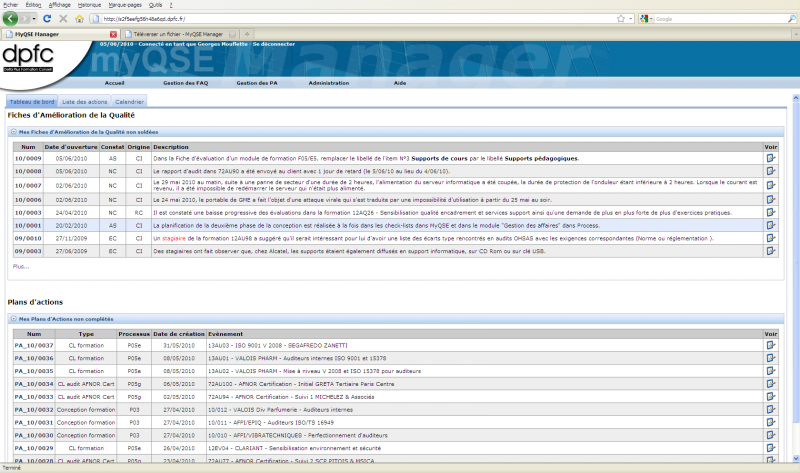Image resolution: width=800 pixels, height=473 pixels.
Task: Go back with browser back arrow
Action: coord(10,19)
